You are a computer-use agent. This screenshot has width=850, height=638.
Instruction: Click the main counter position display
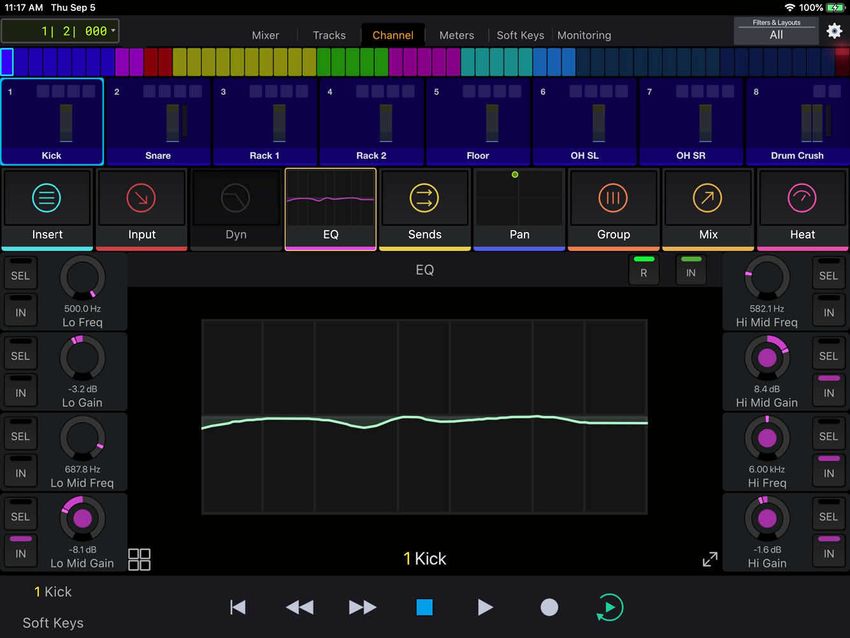(x=60, y=31)
